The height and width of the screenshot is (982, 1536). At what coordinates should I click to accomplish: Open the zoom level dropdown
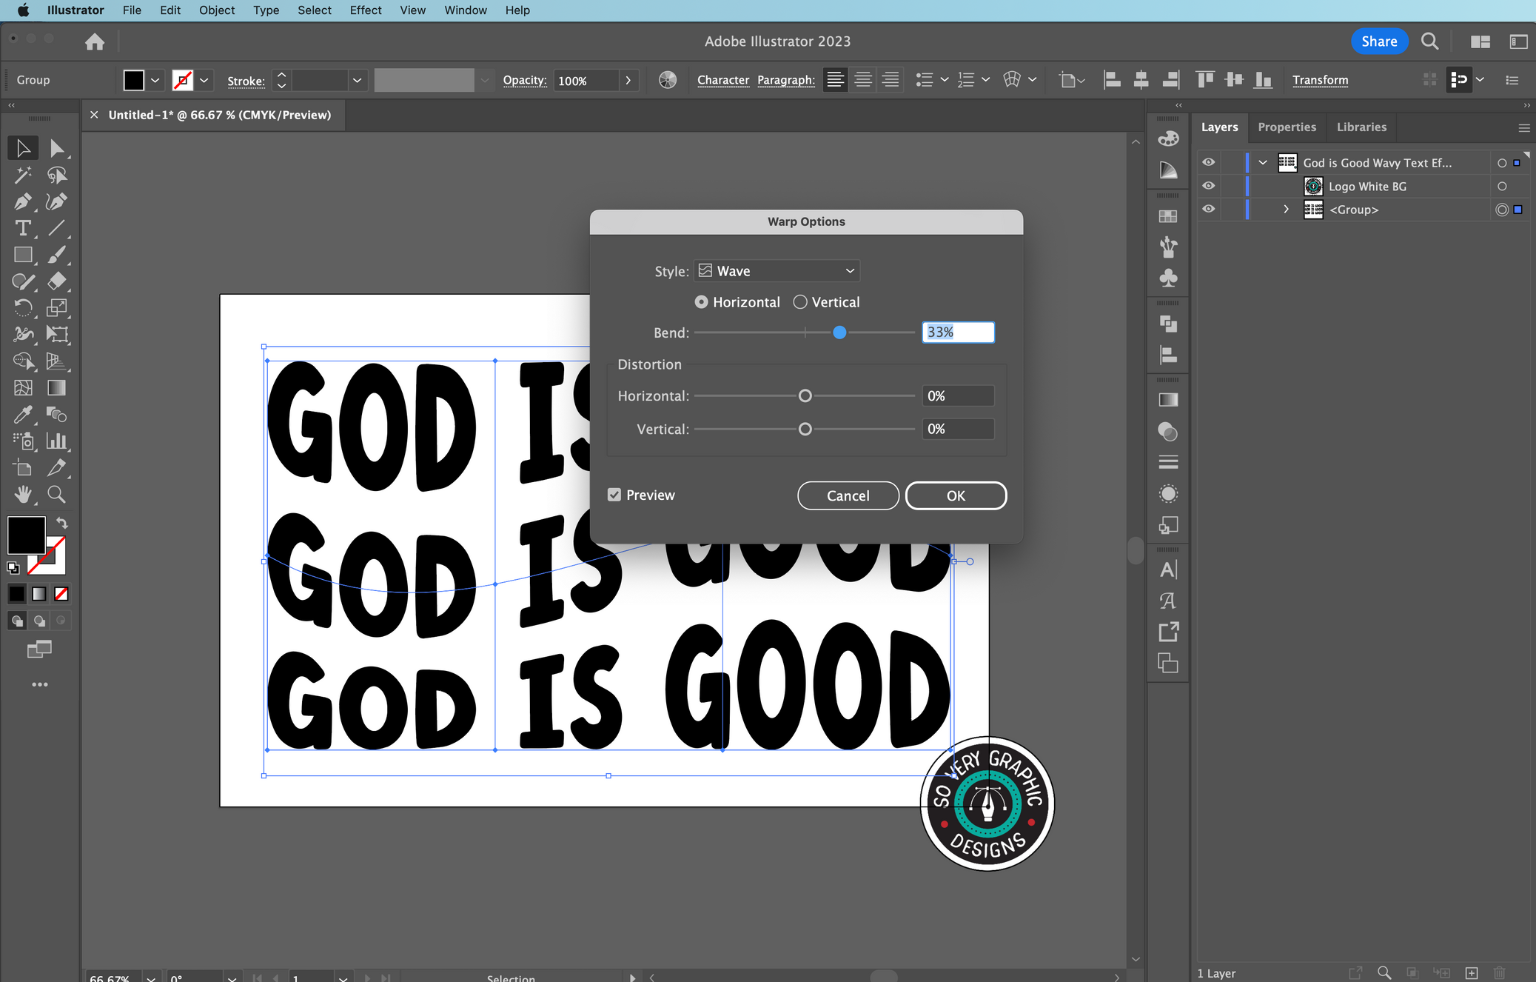coord(151,978)
